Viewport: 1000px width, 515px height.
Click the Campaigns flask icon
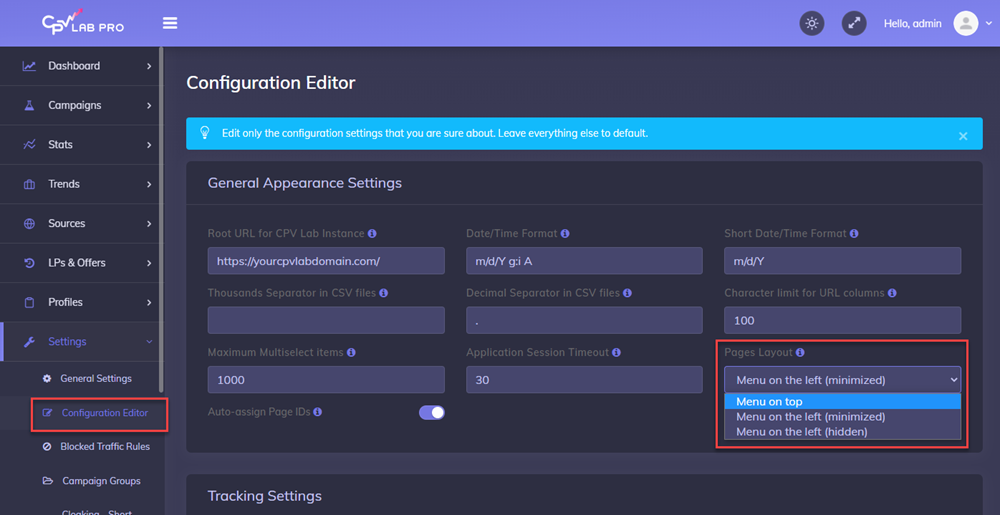click(29, 105)
